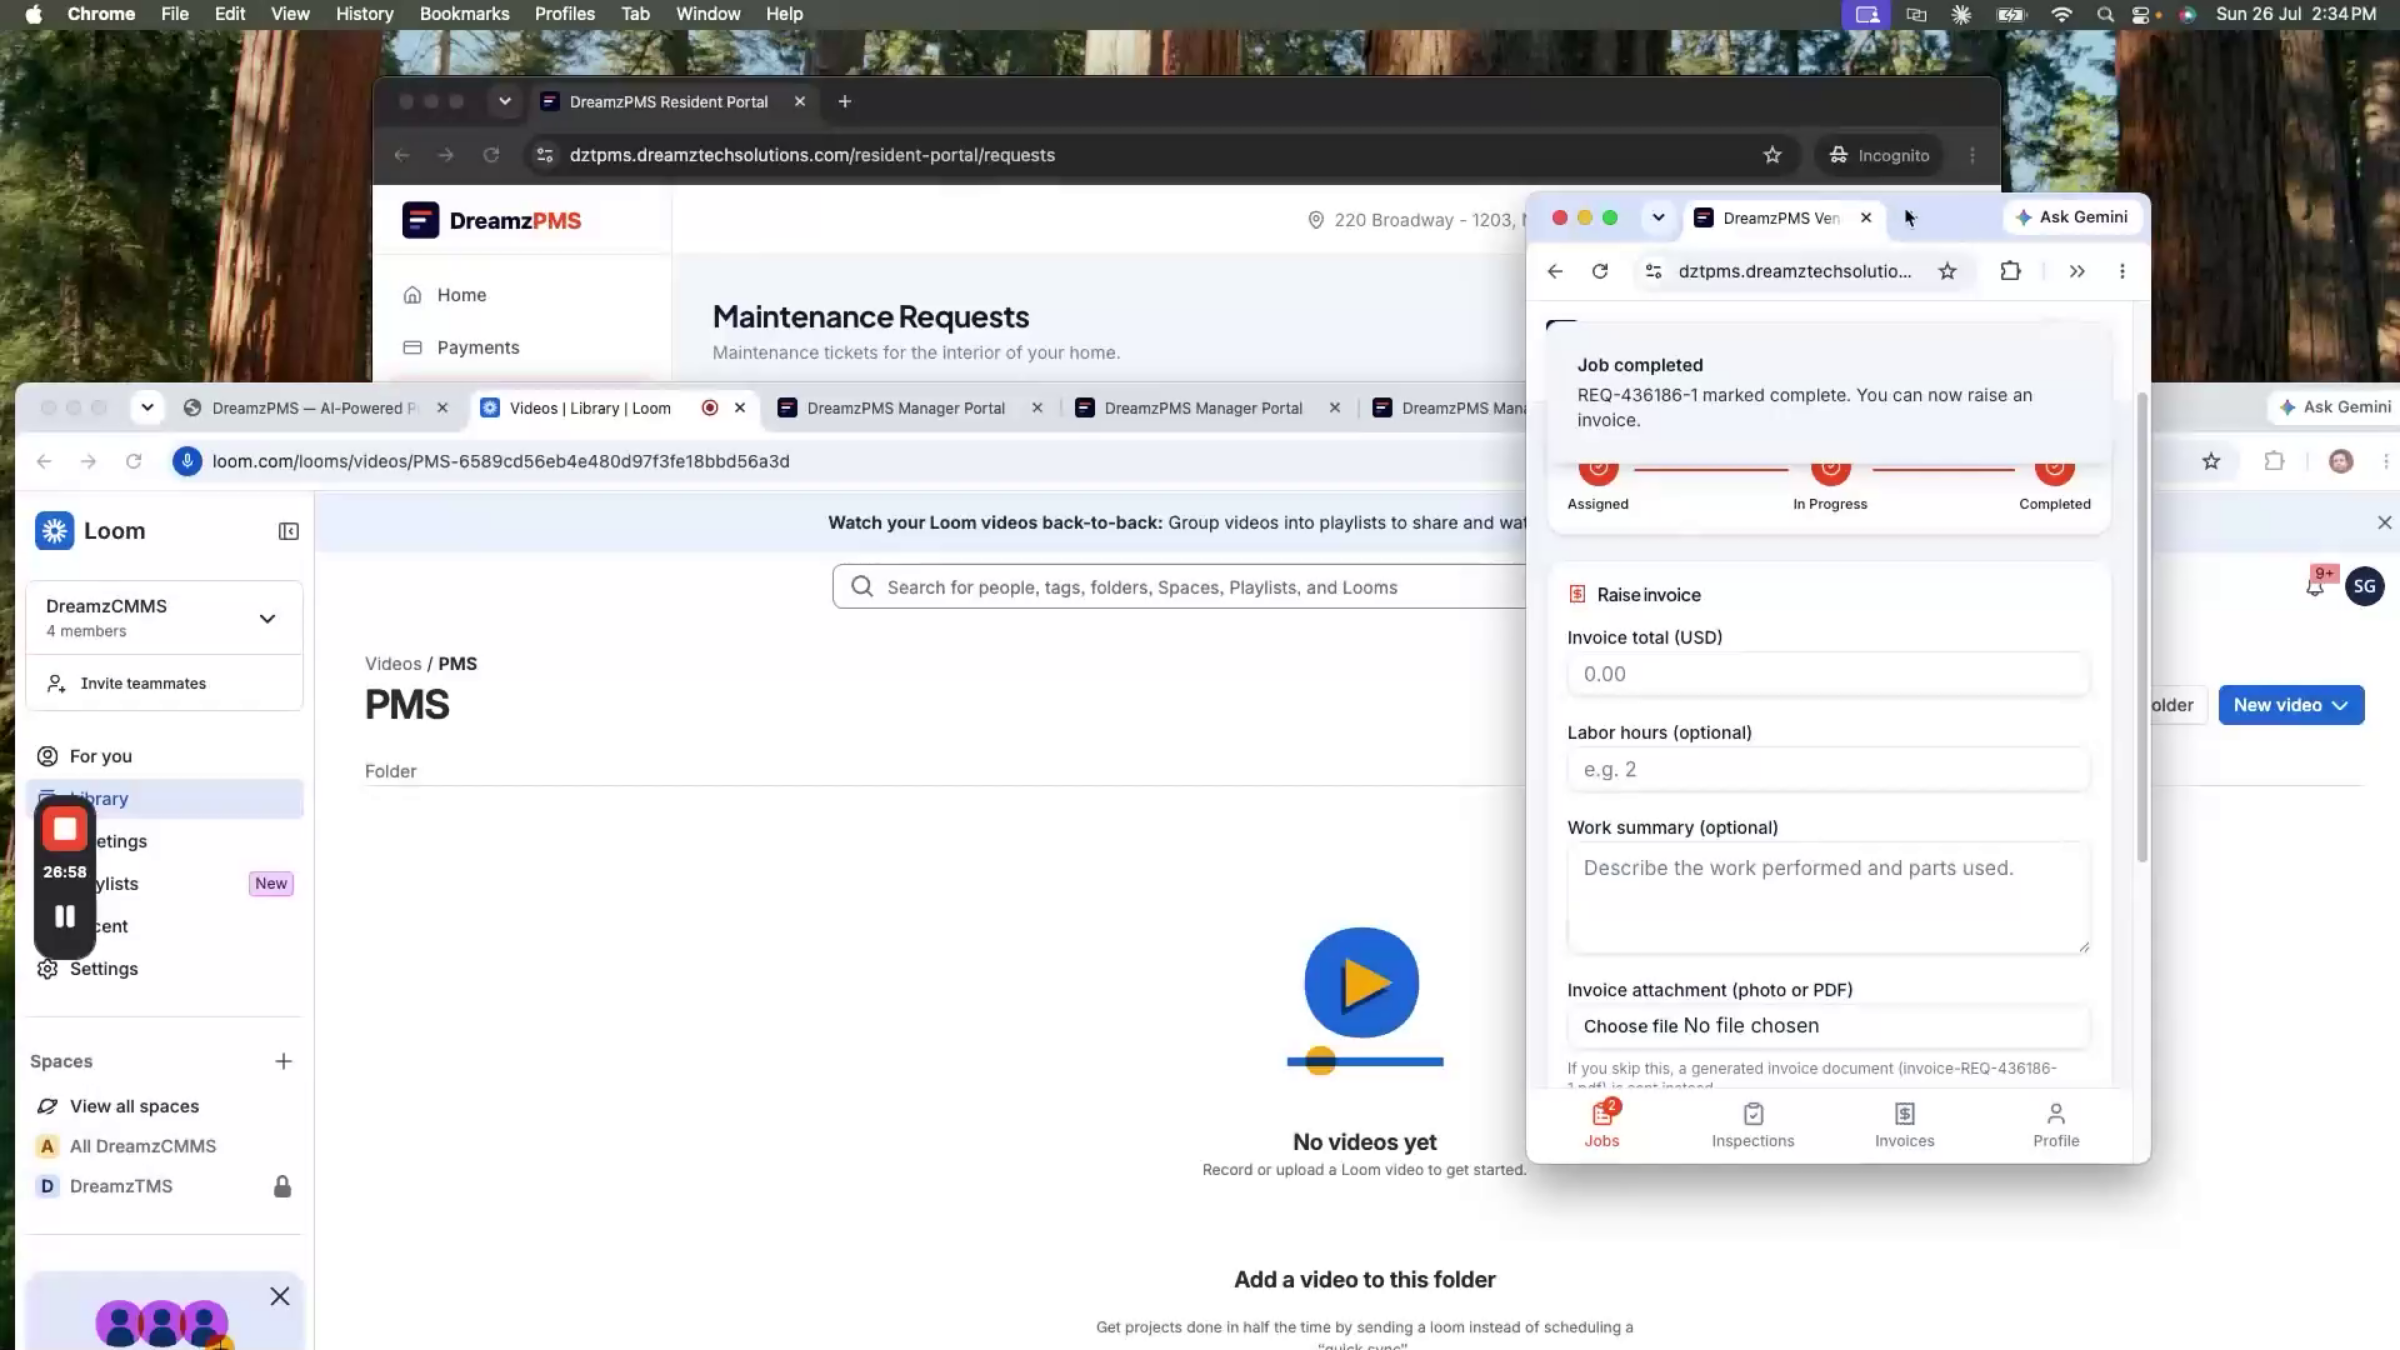Viewport: 2400px width, 1350px height.
Task: Go back in the vendor window
Action: click(1555, 271)
